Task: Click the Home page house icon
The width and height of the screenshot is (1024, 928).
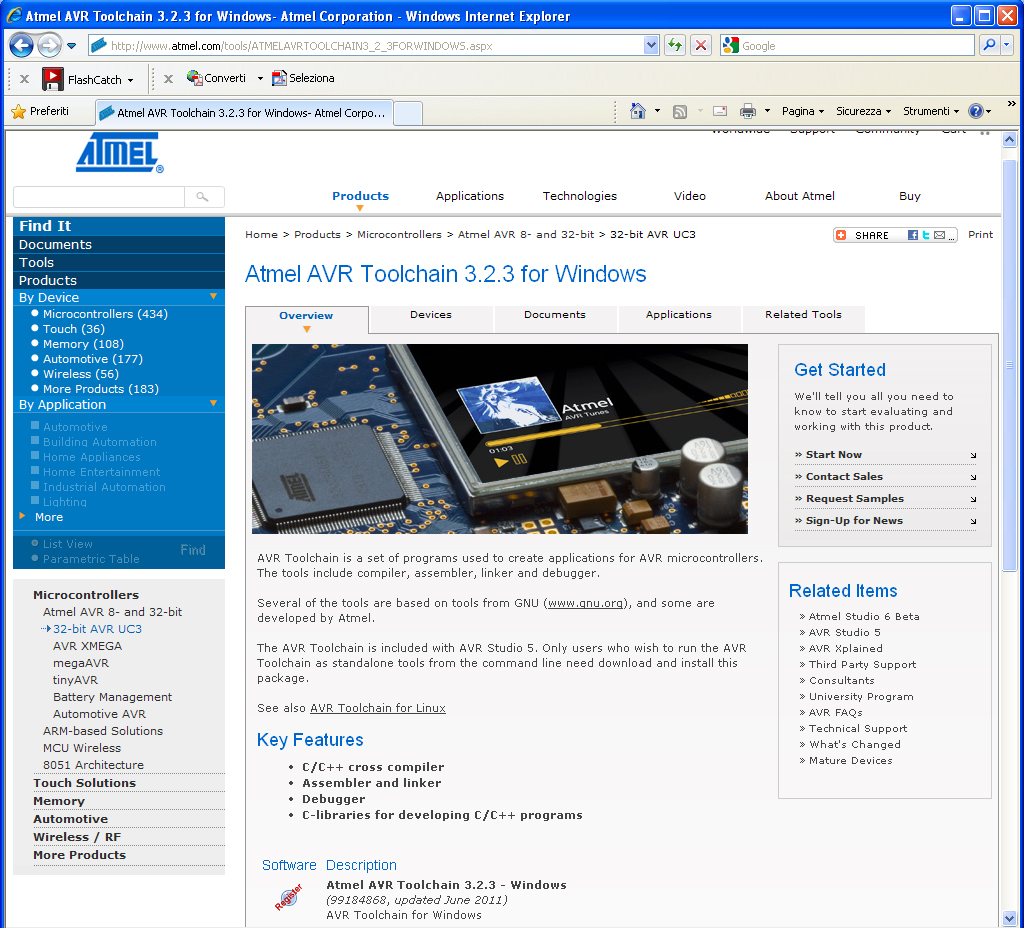Action: pos(638,111)
